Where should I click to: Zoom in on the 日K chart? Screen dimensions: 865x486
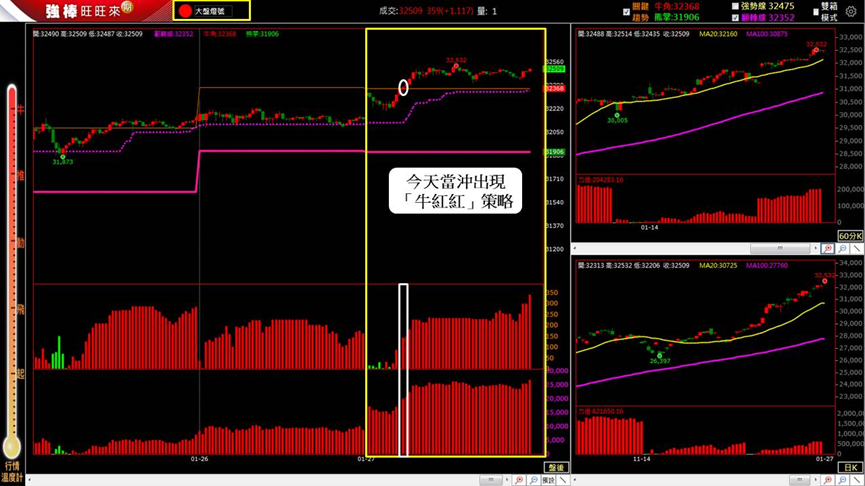point(827,480)
